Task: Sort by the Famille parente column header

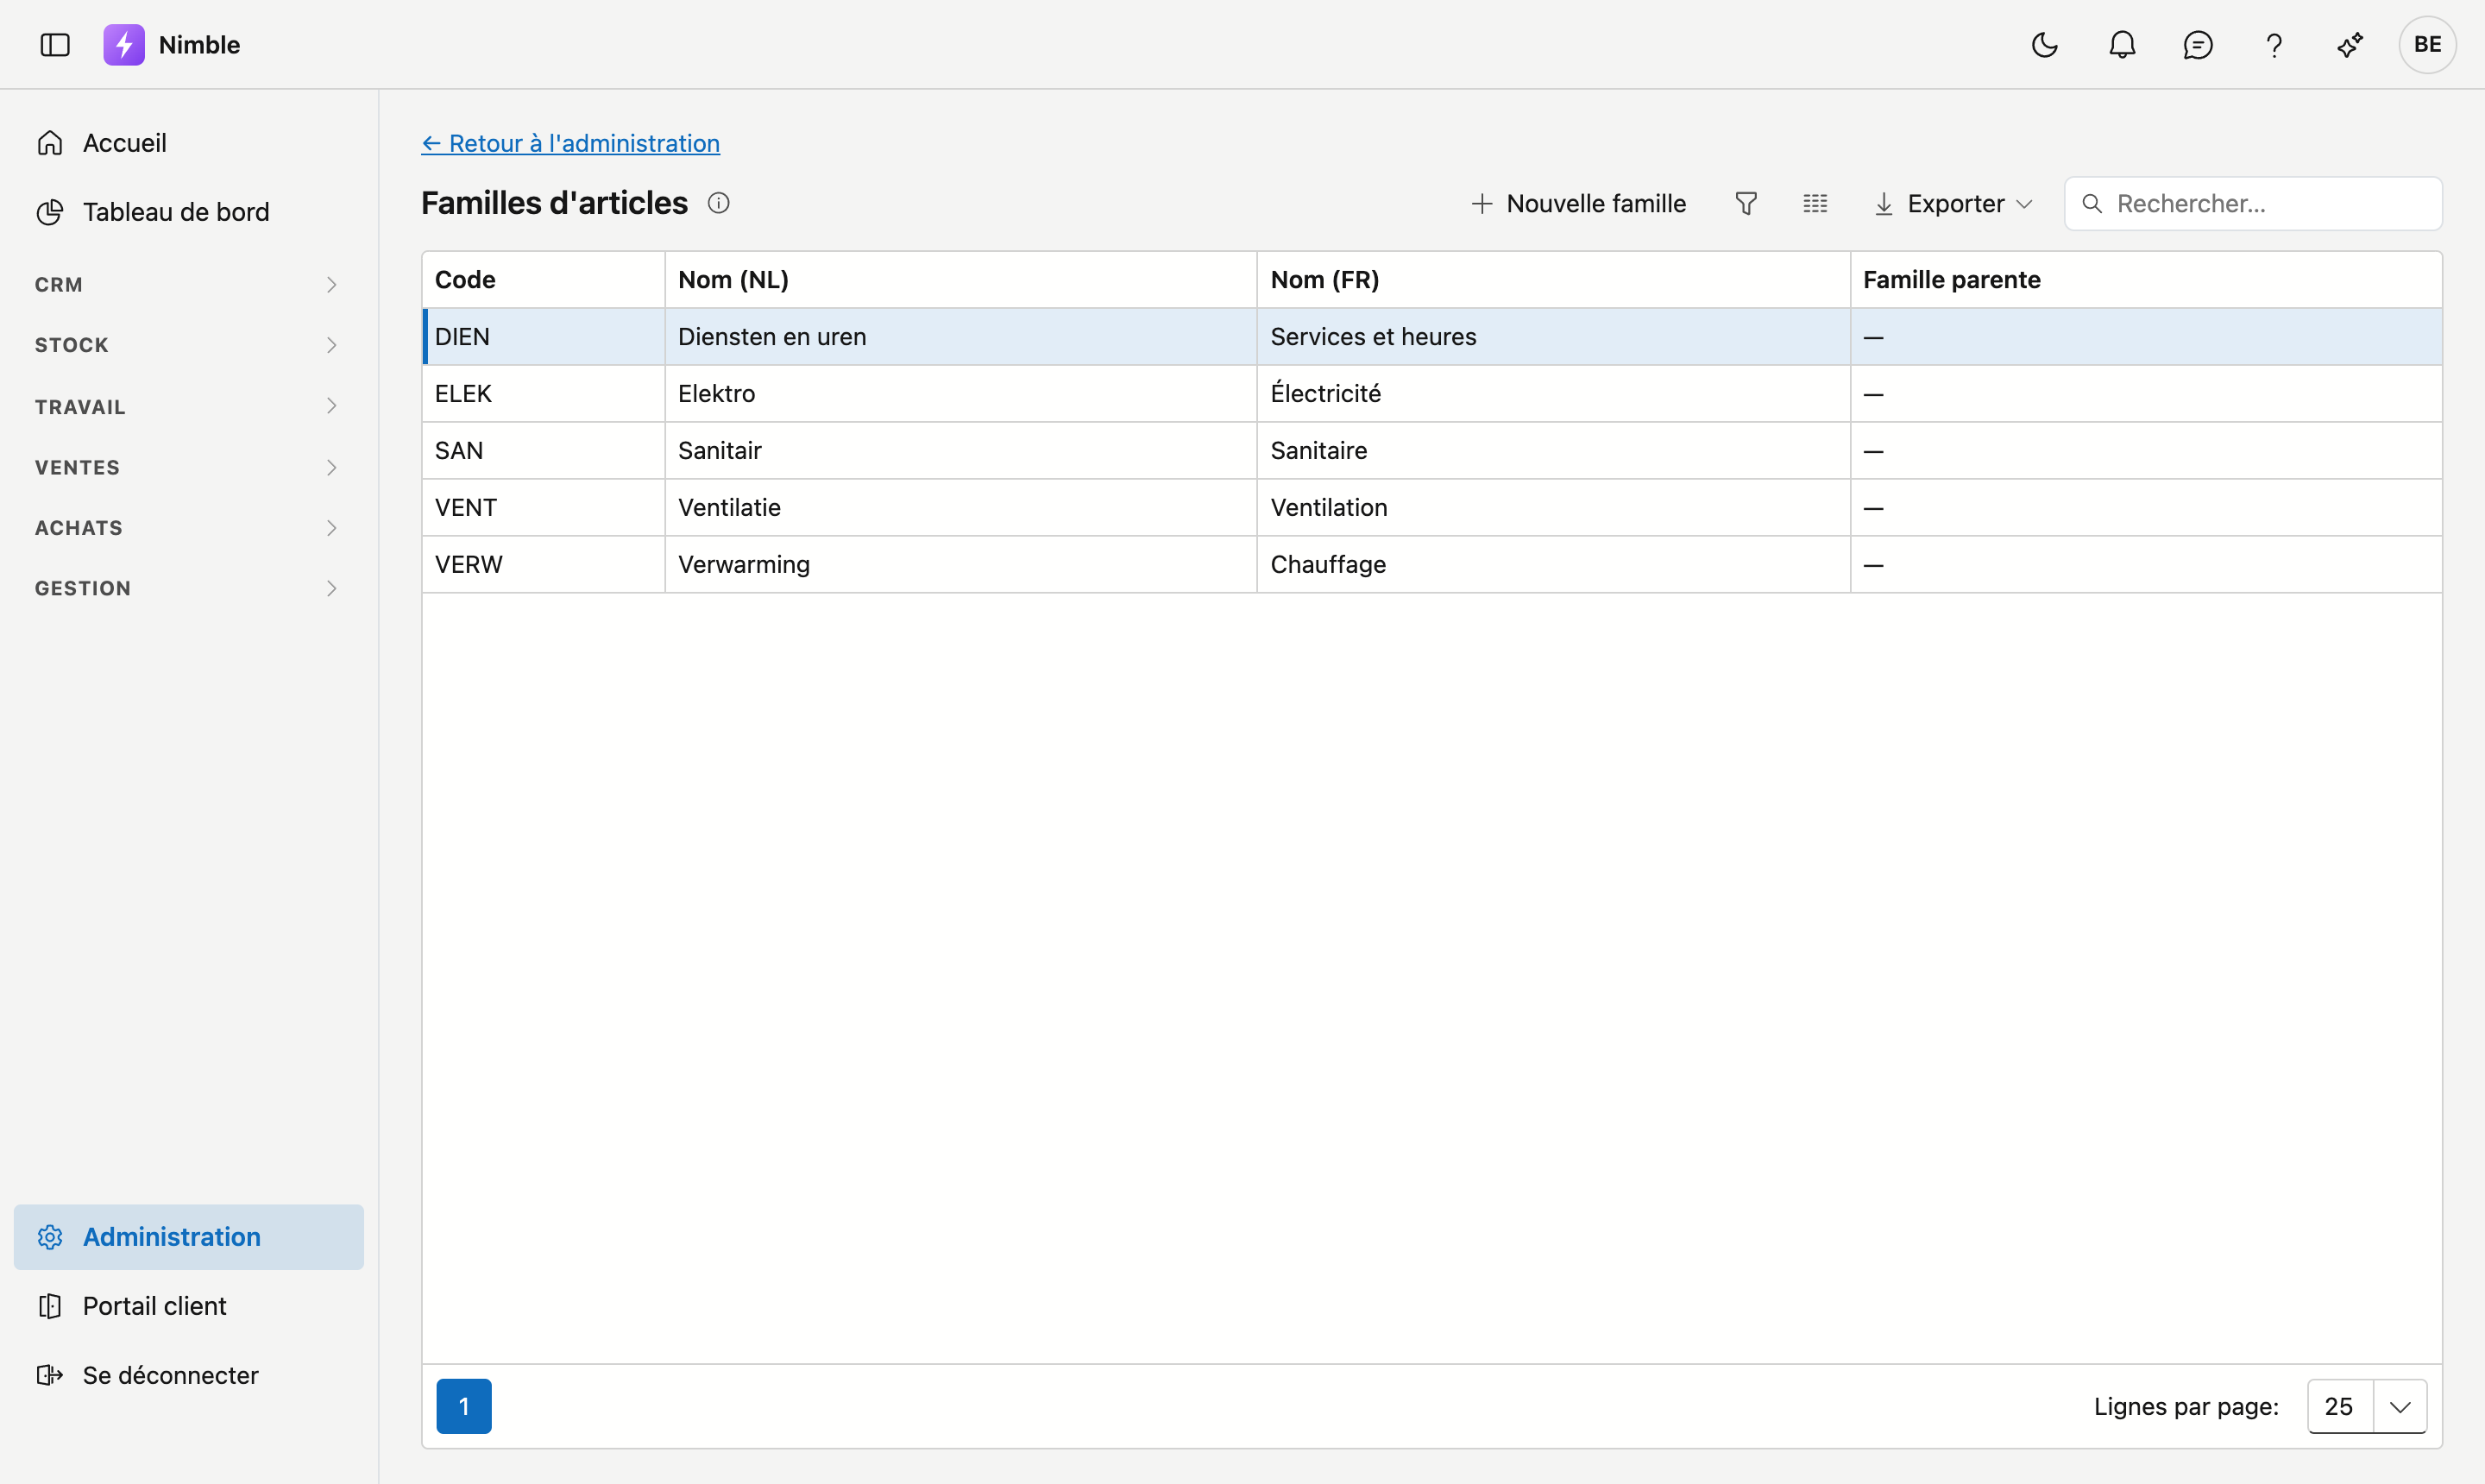Action: tap(2146, 280)
